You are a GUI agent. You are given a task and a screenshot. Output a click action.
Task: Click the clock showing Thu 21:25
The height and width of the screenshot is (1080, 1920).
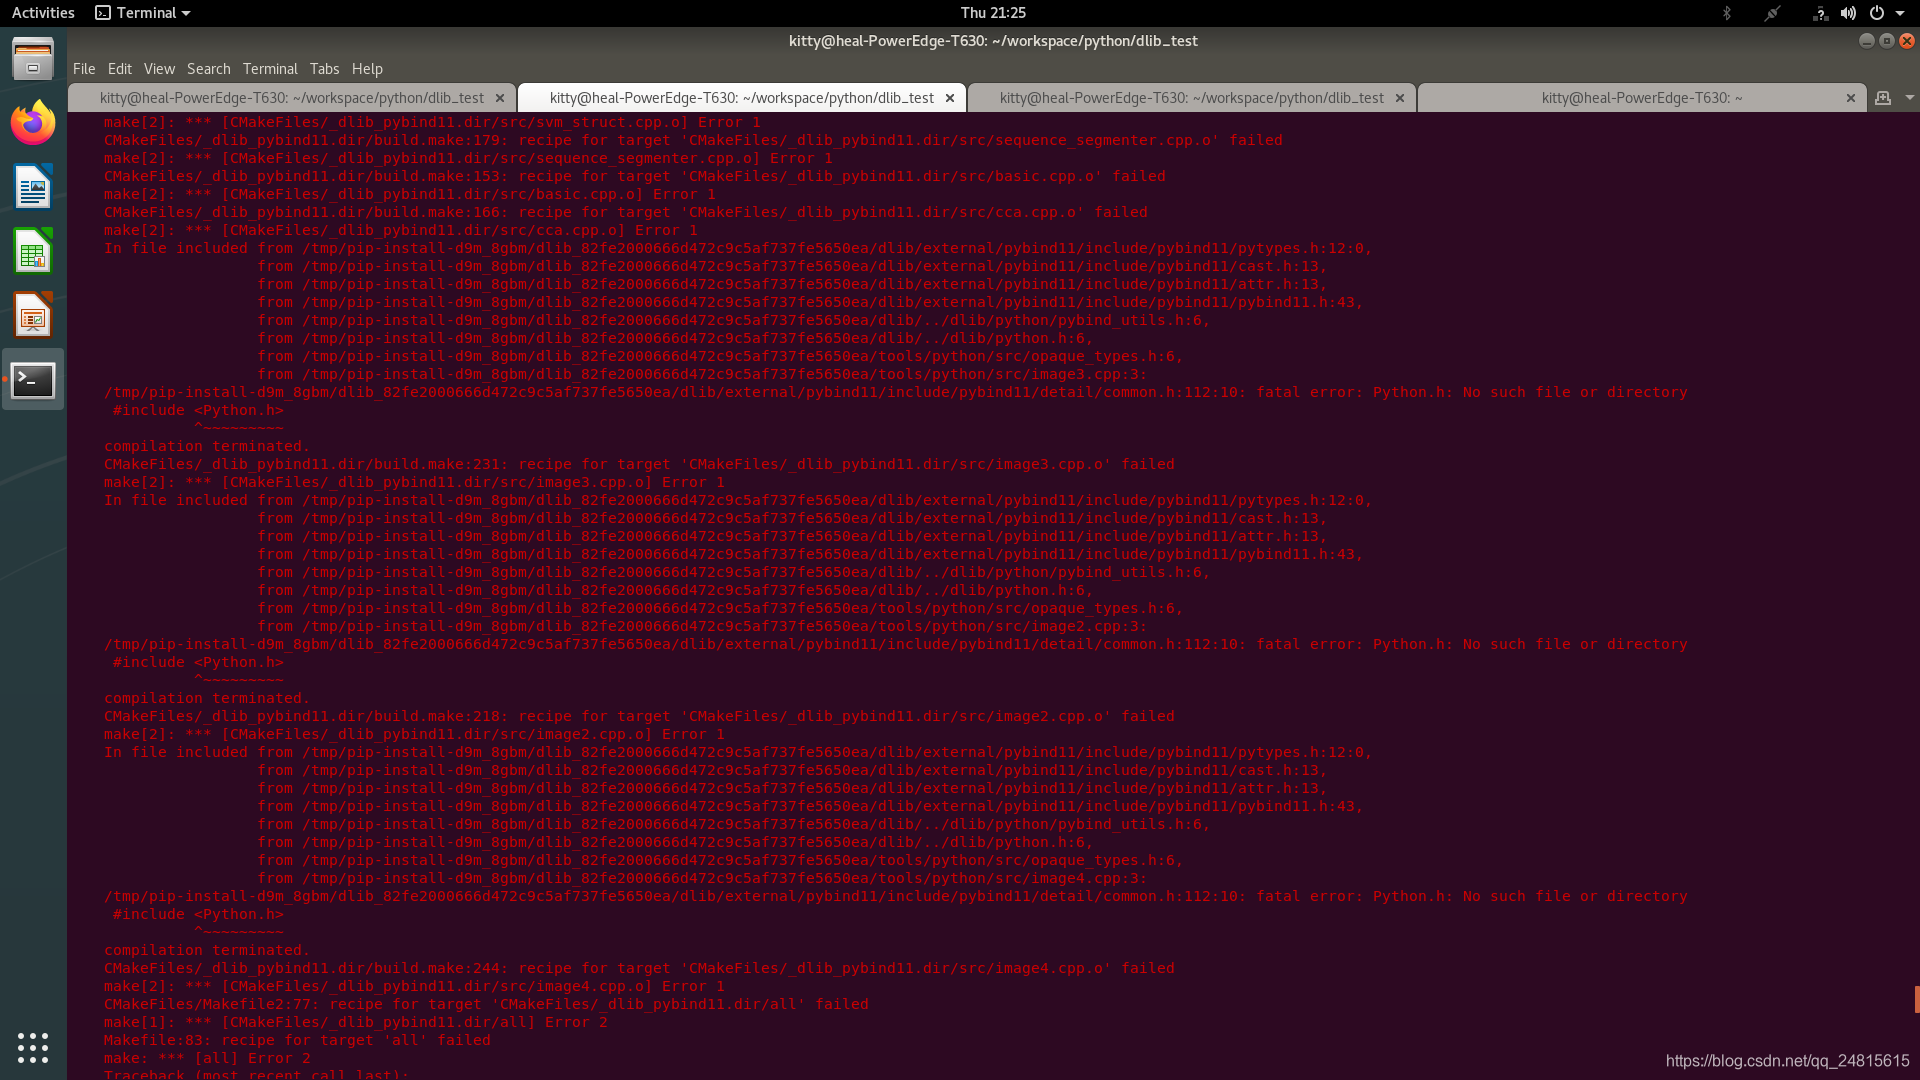(992, 13)
